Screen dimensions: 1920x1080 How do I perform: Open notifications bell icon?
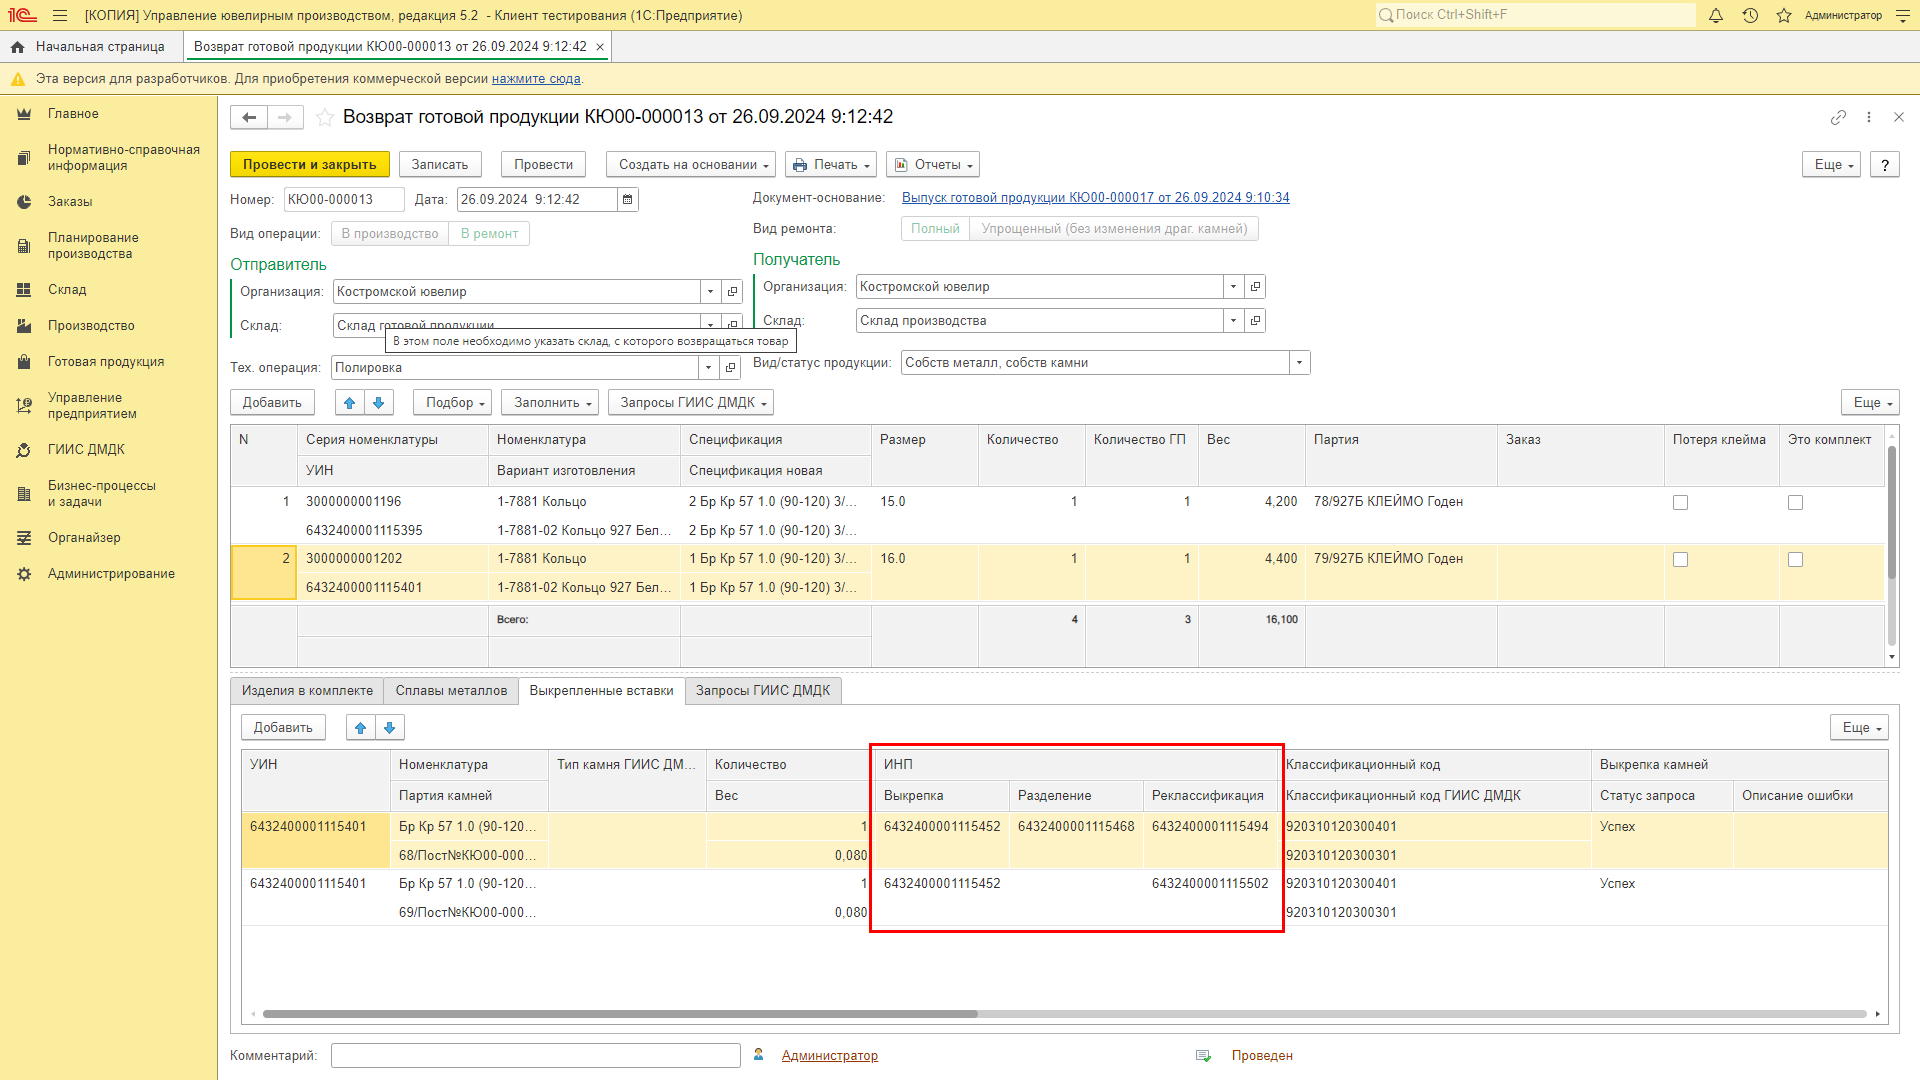point(1716,15)
